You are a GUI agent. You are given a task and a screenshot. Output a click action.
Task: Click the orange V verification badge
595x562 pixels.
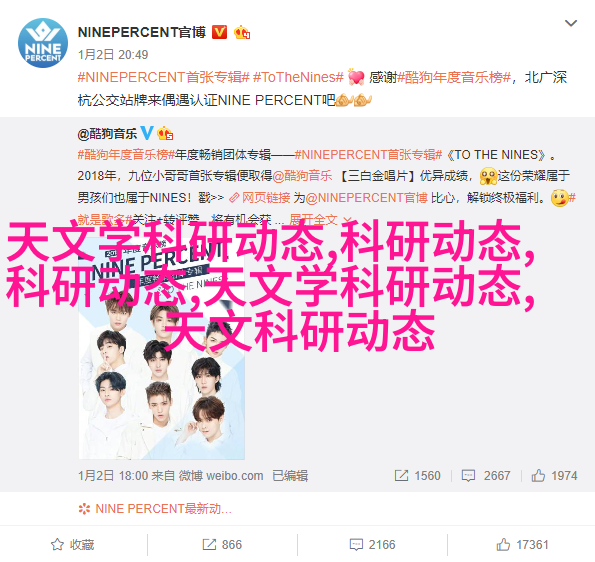219,32
